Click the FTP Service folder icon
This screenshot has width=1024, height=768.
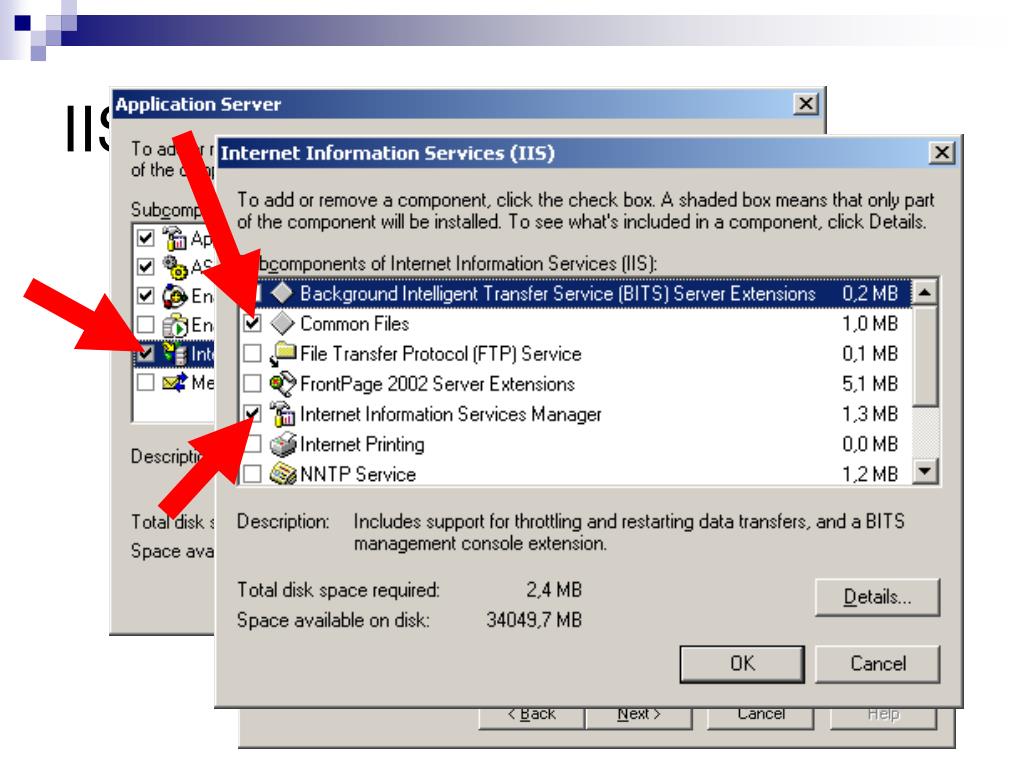click(x=282, y=353)
